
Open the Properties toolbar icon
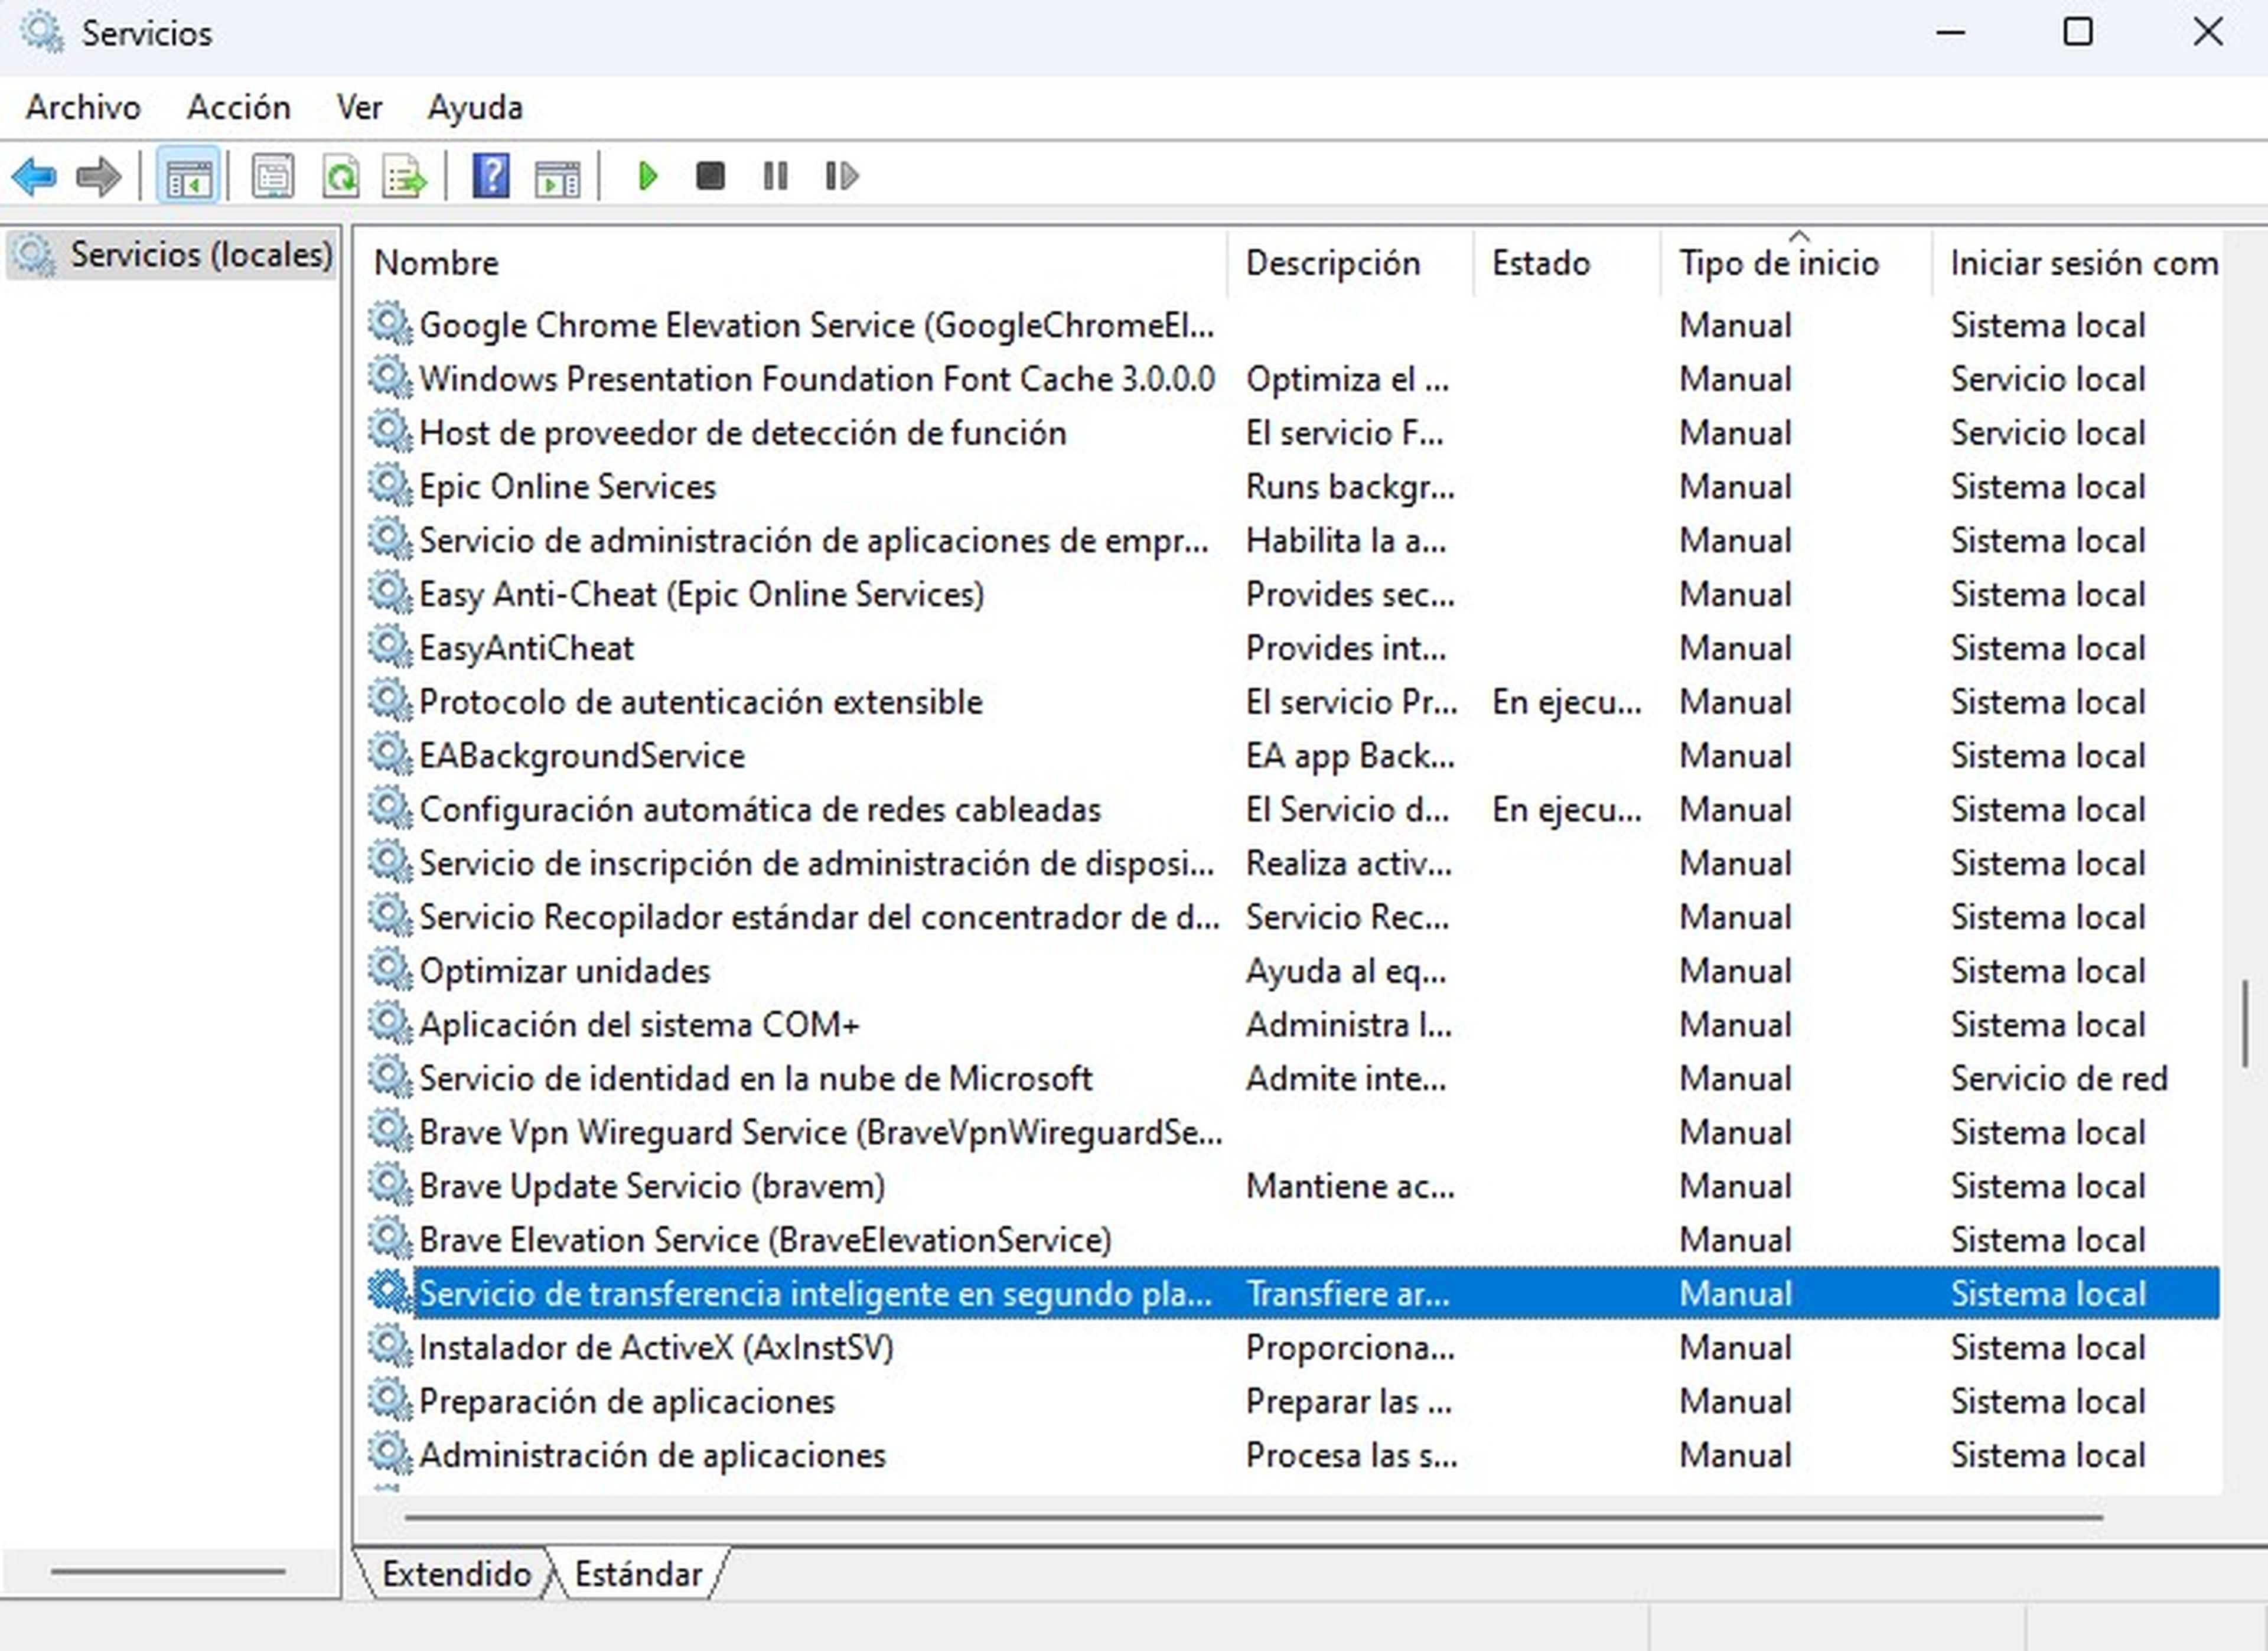(x=272, y=177)
